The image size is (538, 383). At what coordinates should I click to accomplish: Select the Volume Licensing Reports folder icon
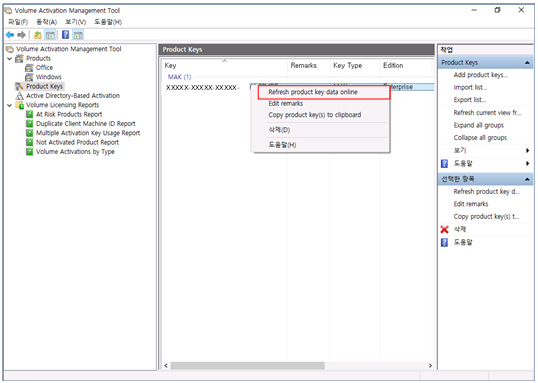tap(20, 105)
